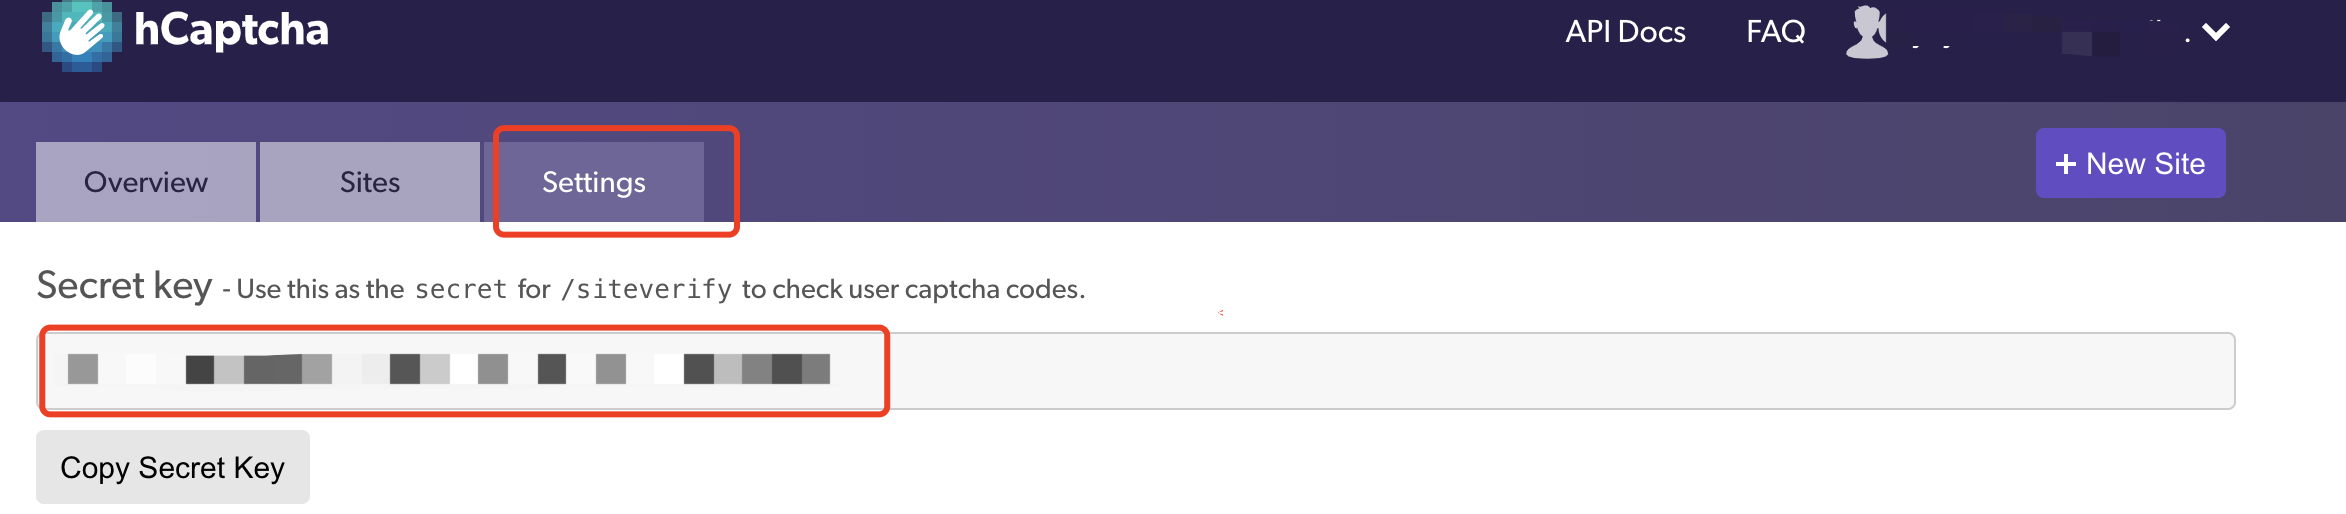Click the user avatar silhouette icon
Viewport: 2346px width, 514px height.
pos(1867,32)
